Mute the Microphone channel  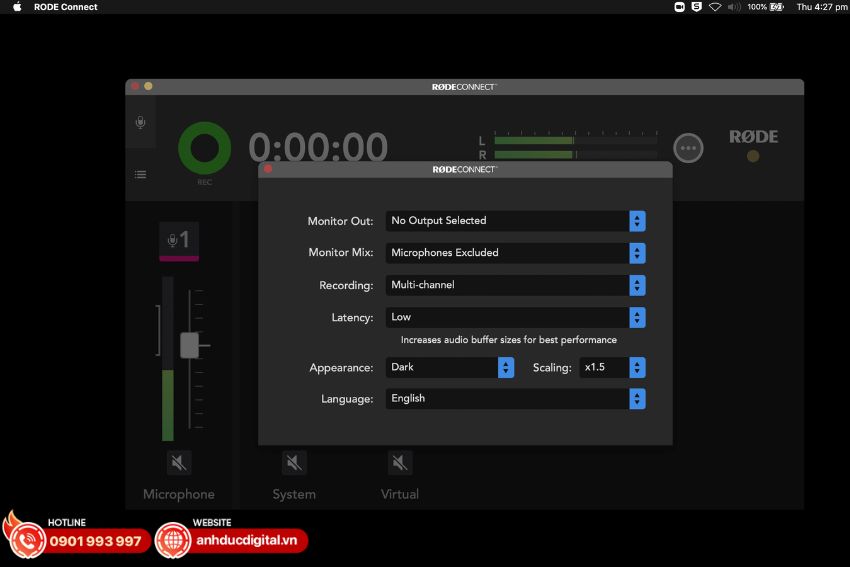tap(179, 462)
